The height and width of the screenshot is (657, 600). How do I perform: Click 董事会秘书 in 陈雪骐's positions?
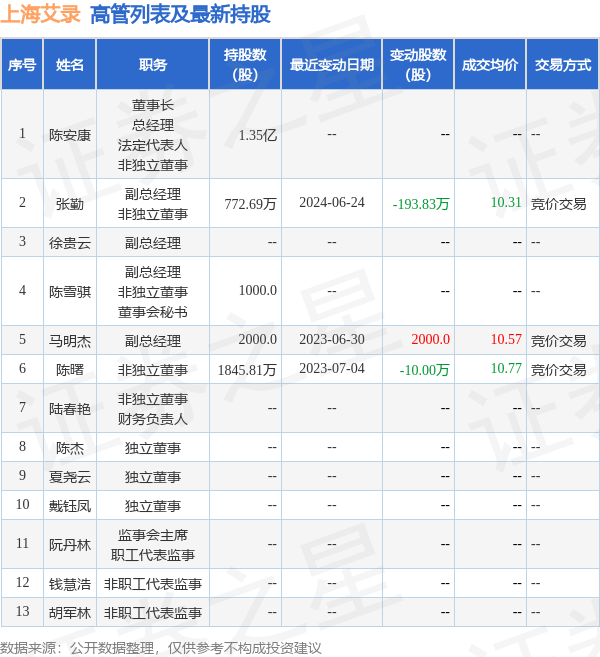(153, 312)
